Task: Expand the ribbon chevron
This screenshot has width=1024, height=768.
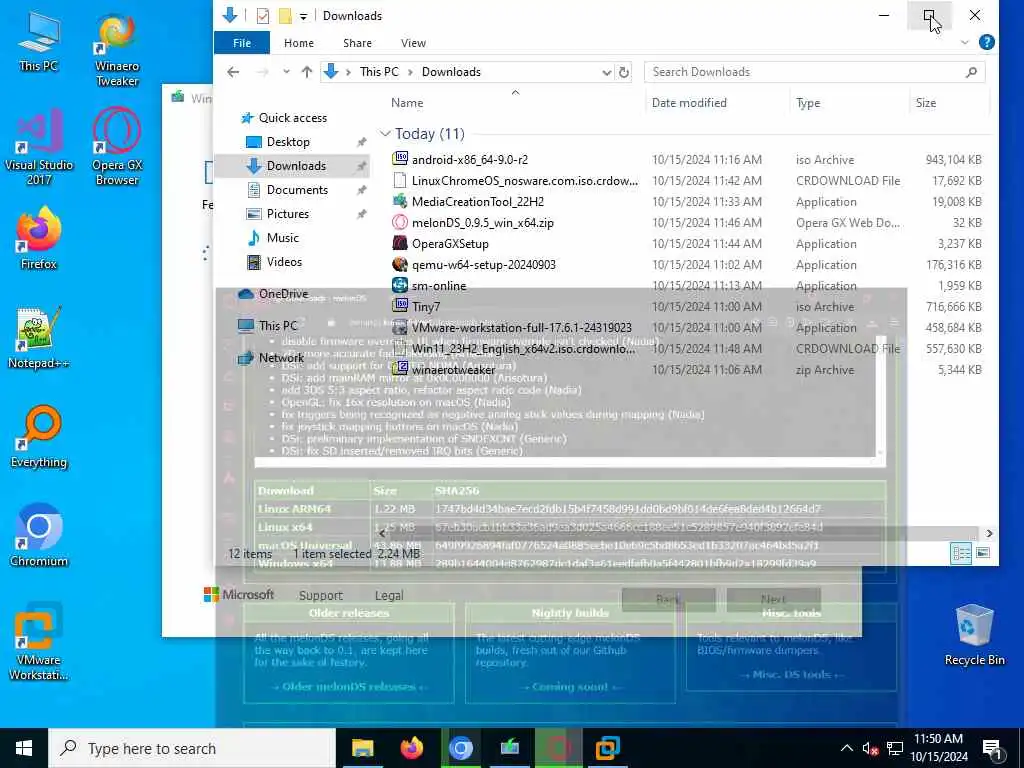Action: [965, 42]
